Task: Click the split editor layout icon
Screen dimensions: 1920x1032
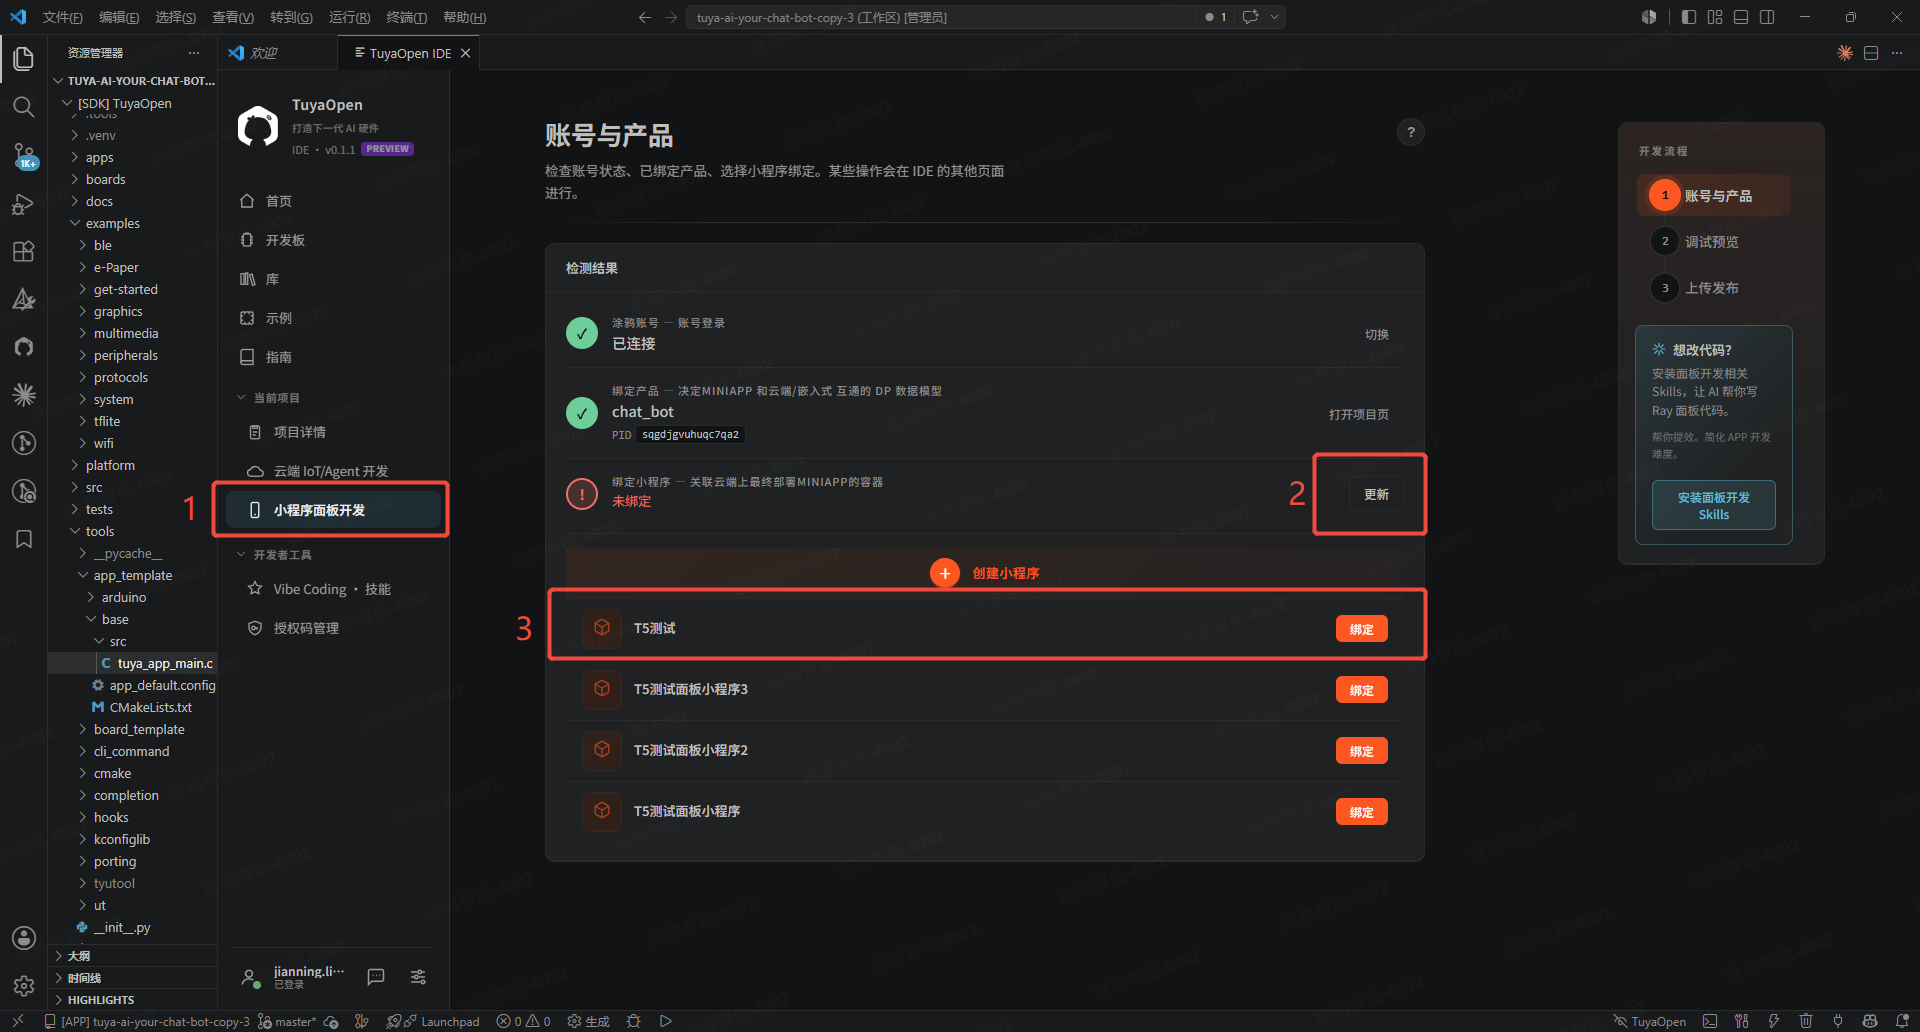Action: [x=1871, y=53]
